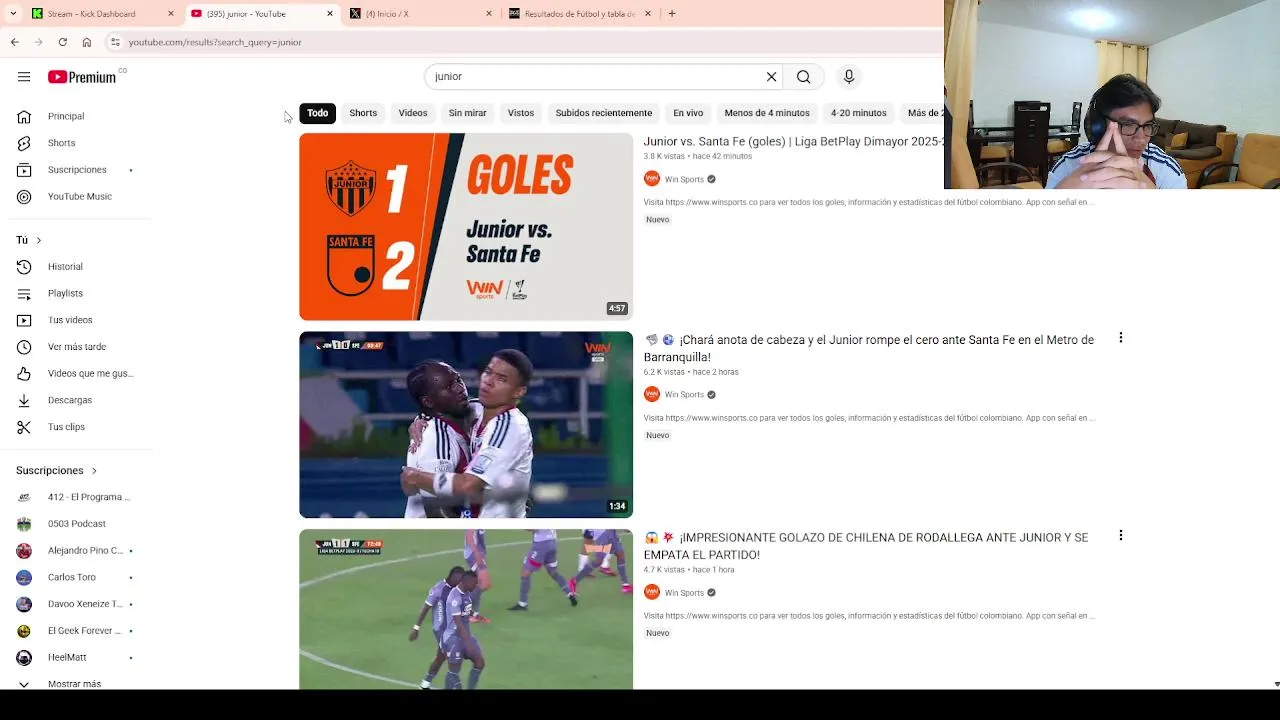The width and height of the screenshot is (1280, 720).
Task: Activate voice search microphone icon
Action: coord(849,77)
